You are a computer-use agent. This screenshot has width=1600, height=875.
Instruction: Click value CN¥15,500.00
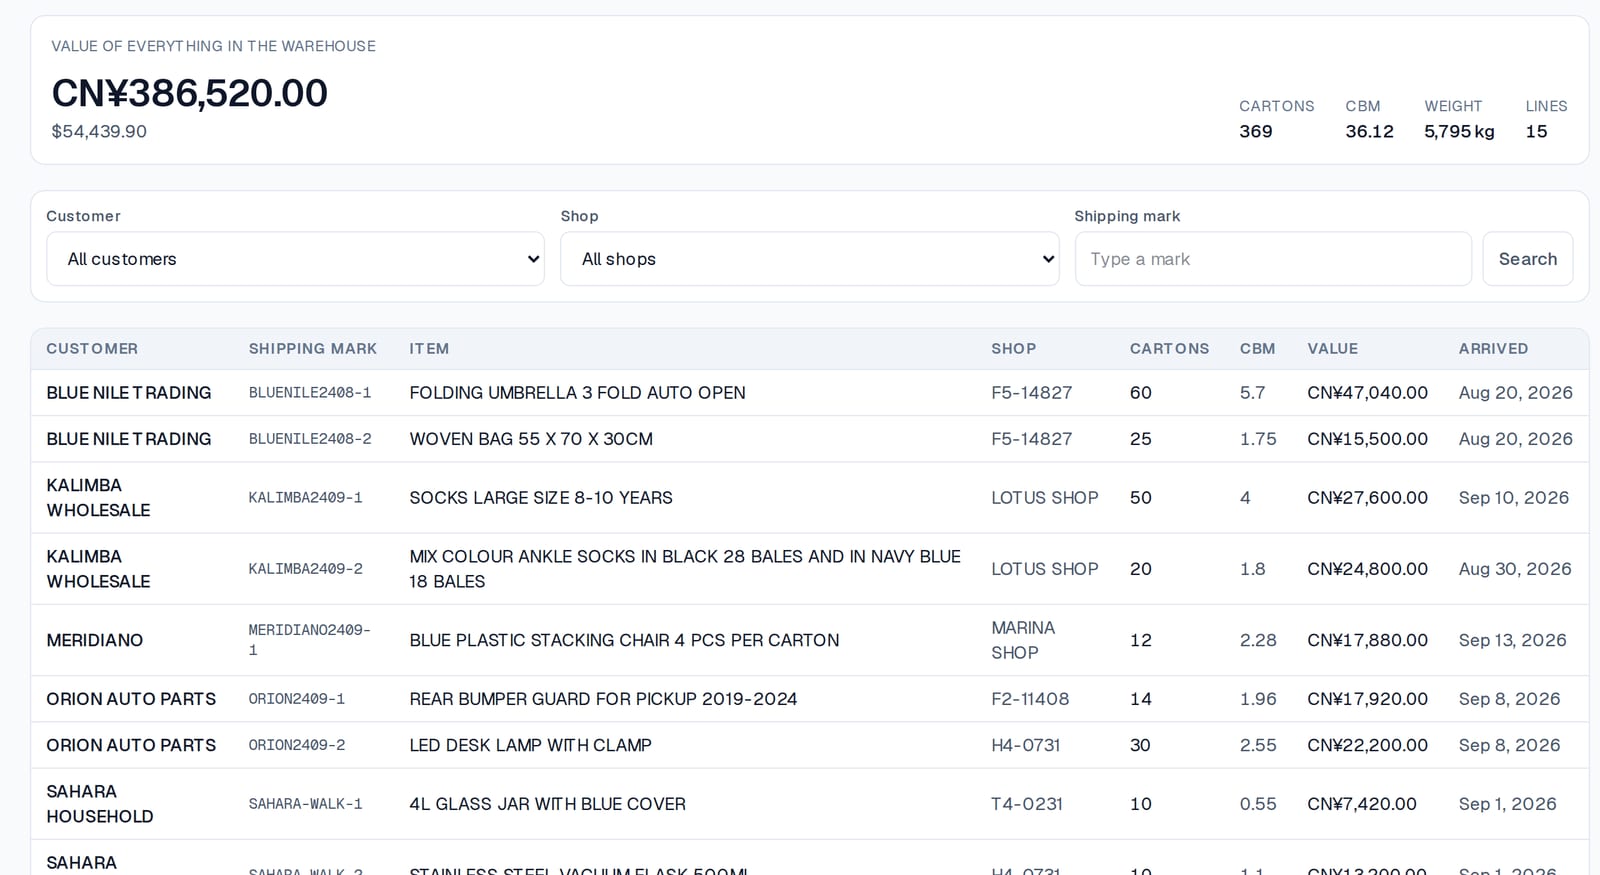point(1367,439)
